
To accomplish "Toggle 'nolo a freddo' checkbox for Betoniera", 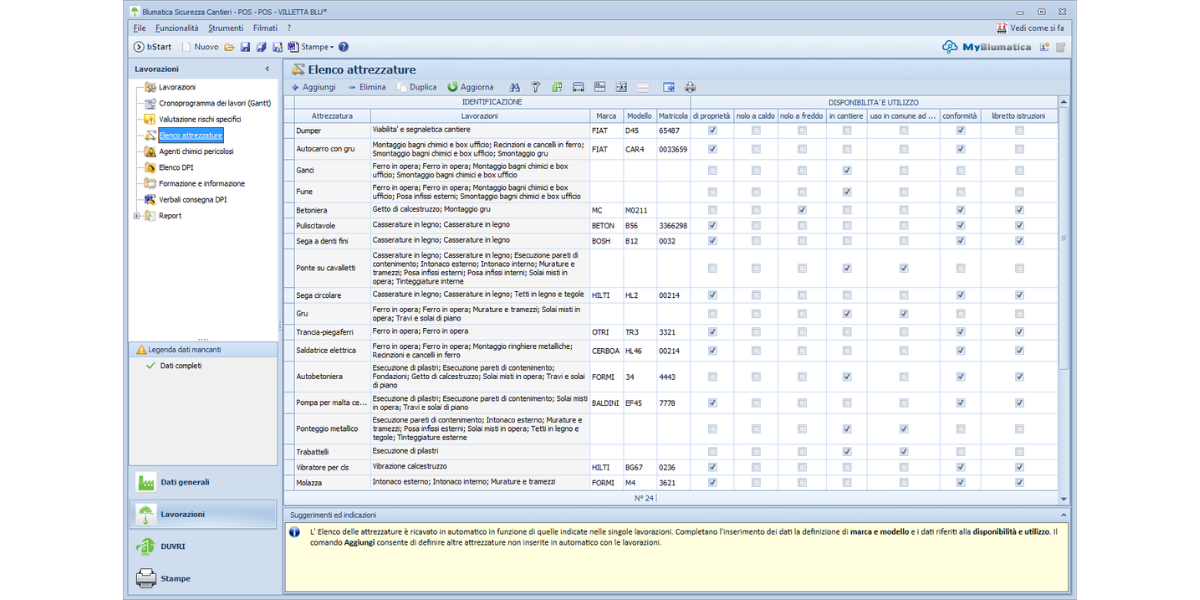I will click(802, 210).
